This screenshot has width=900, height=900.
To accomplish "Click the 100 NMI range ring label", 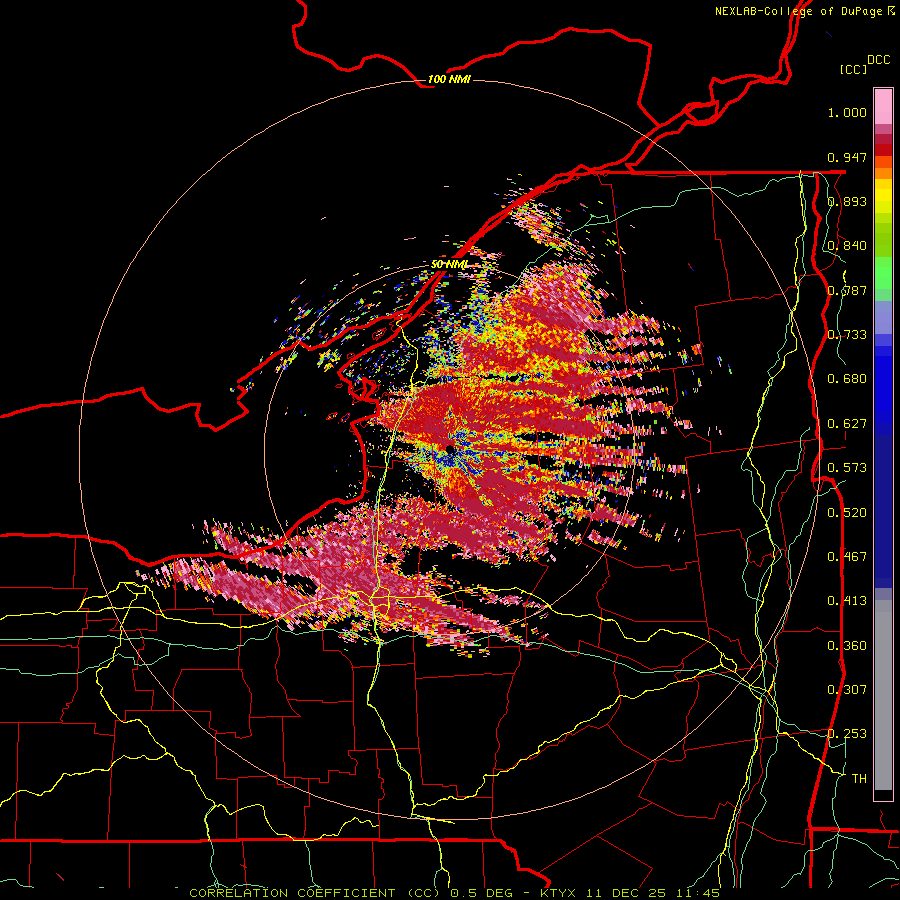I will (449, 79).
